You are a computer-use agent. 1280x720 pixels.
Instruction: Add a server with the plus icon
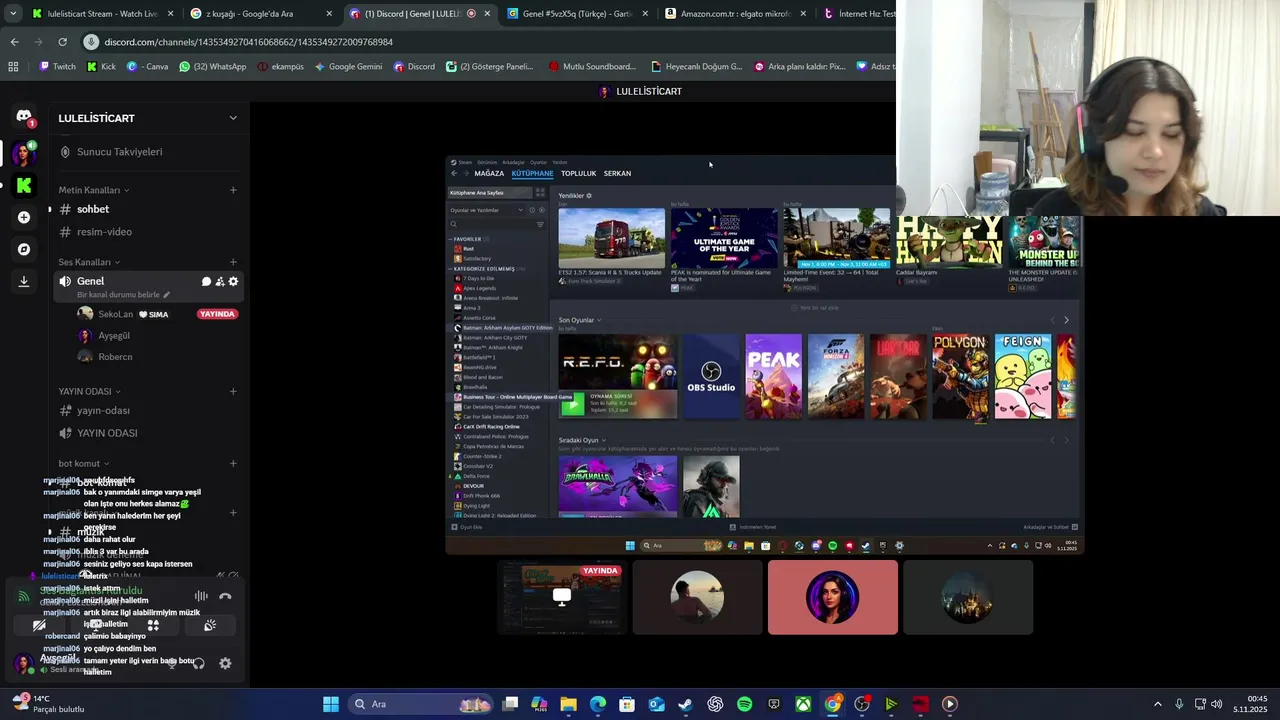tap(24, 217)
